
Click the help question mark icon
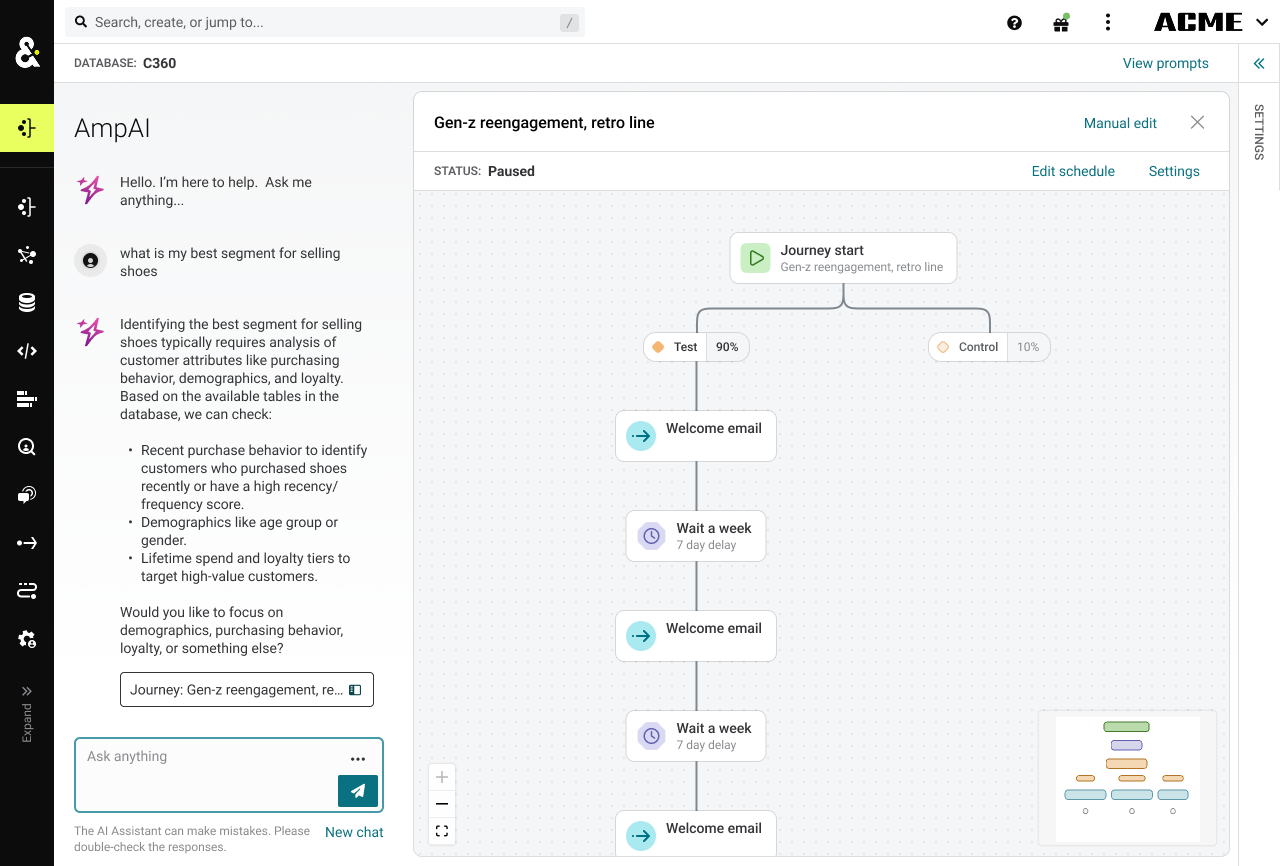[x=1014, y=23]
